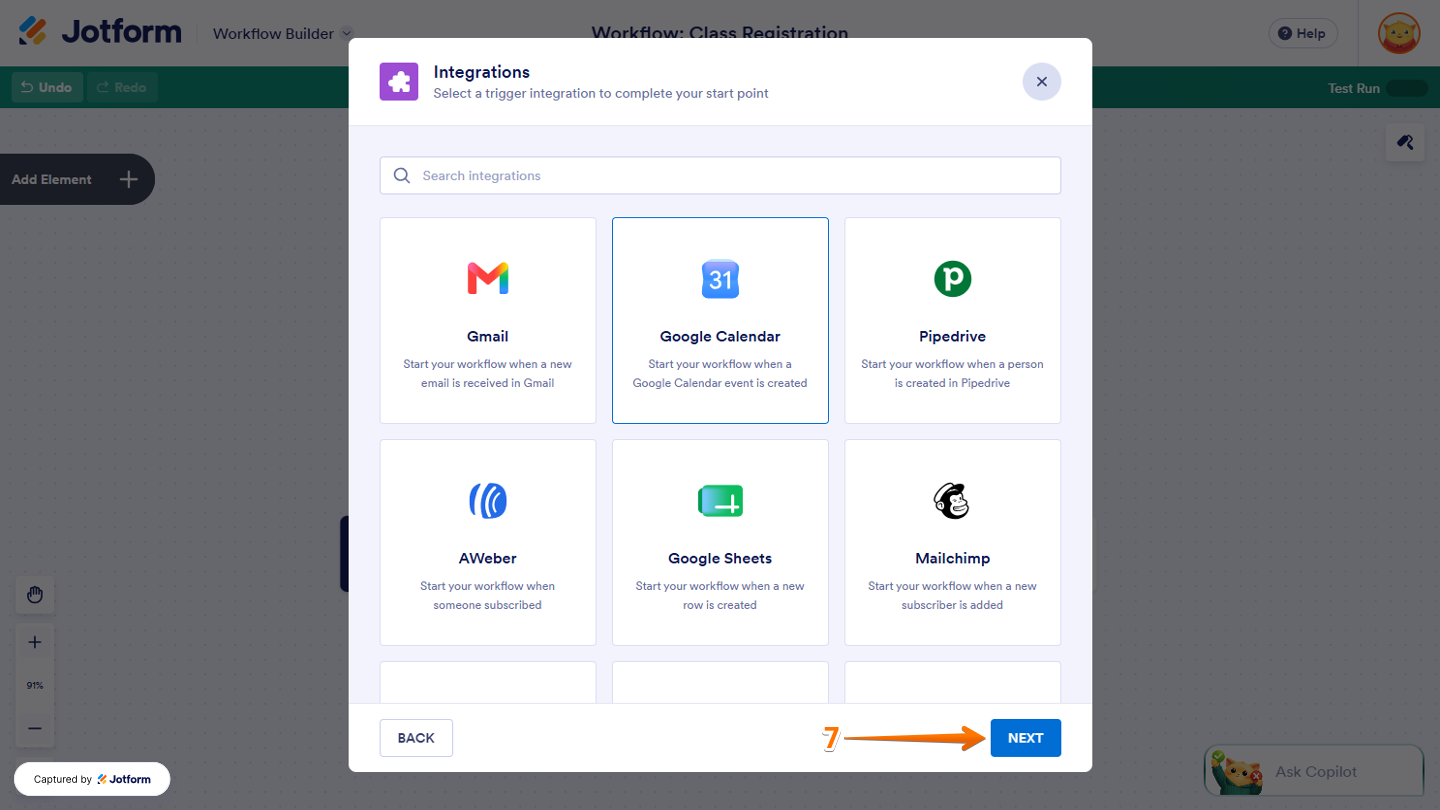Open the workflow designer paint roller

1405,142
